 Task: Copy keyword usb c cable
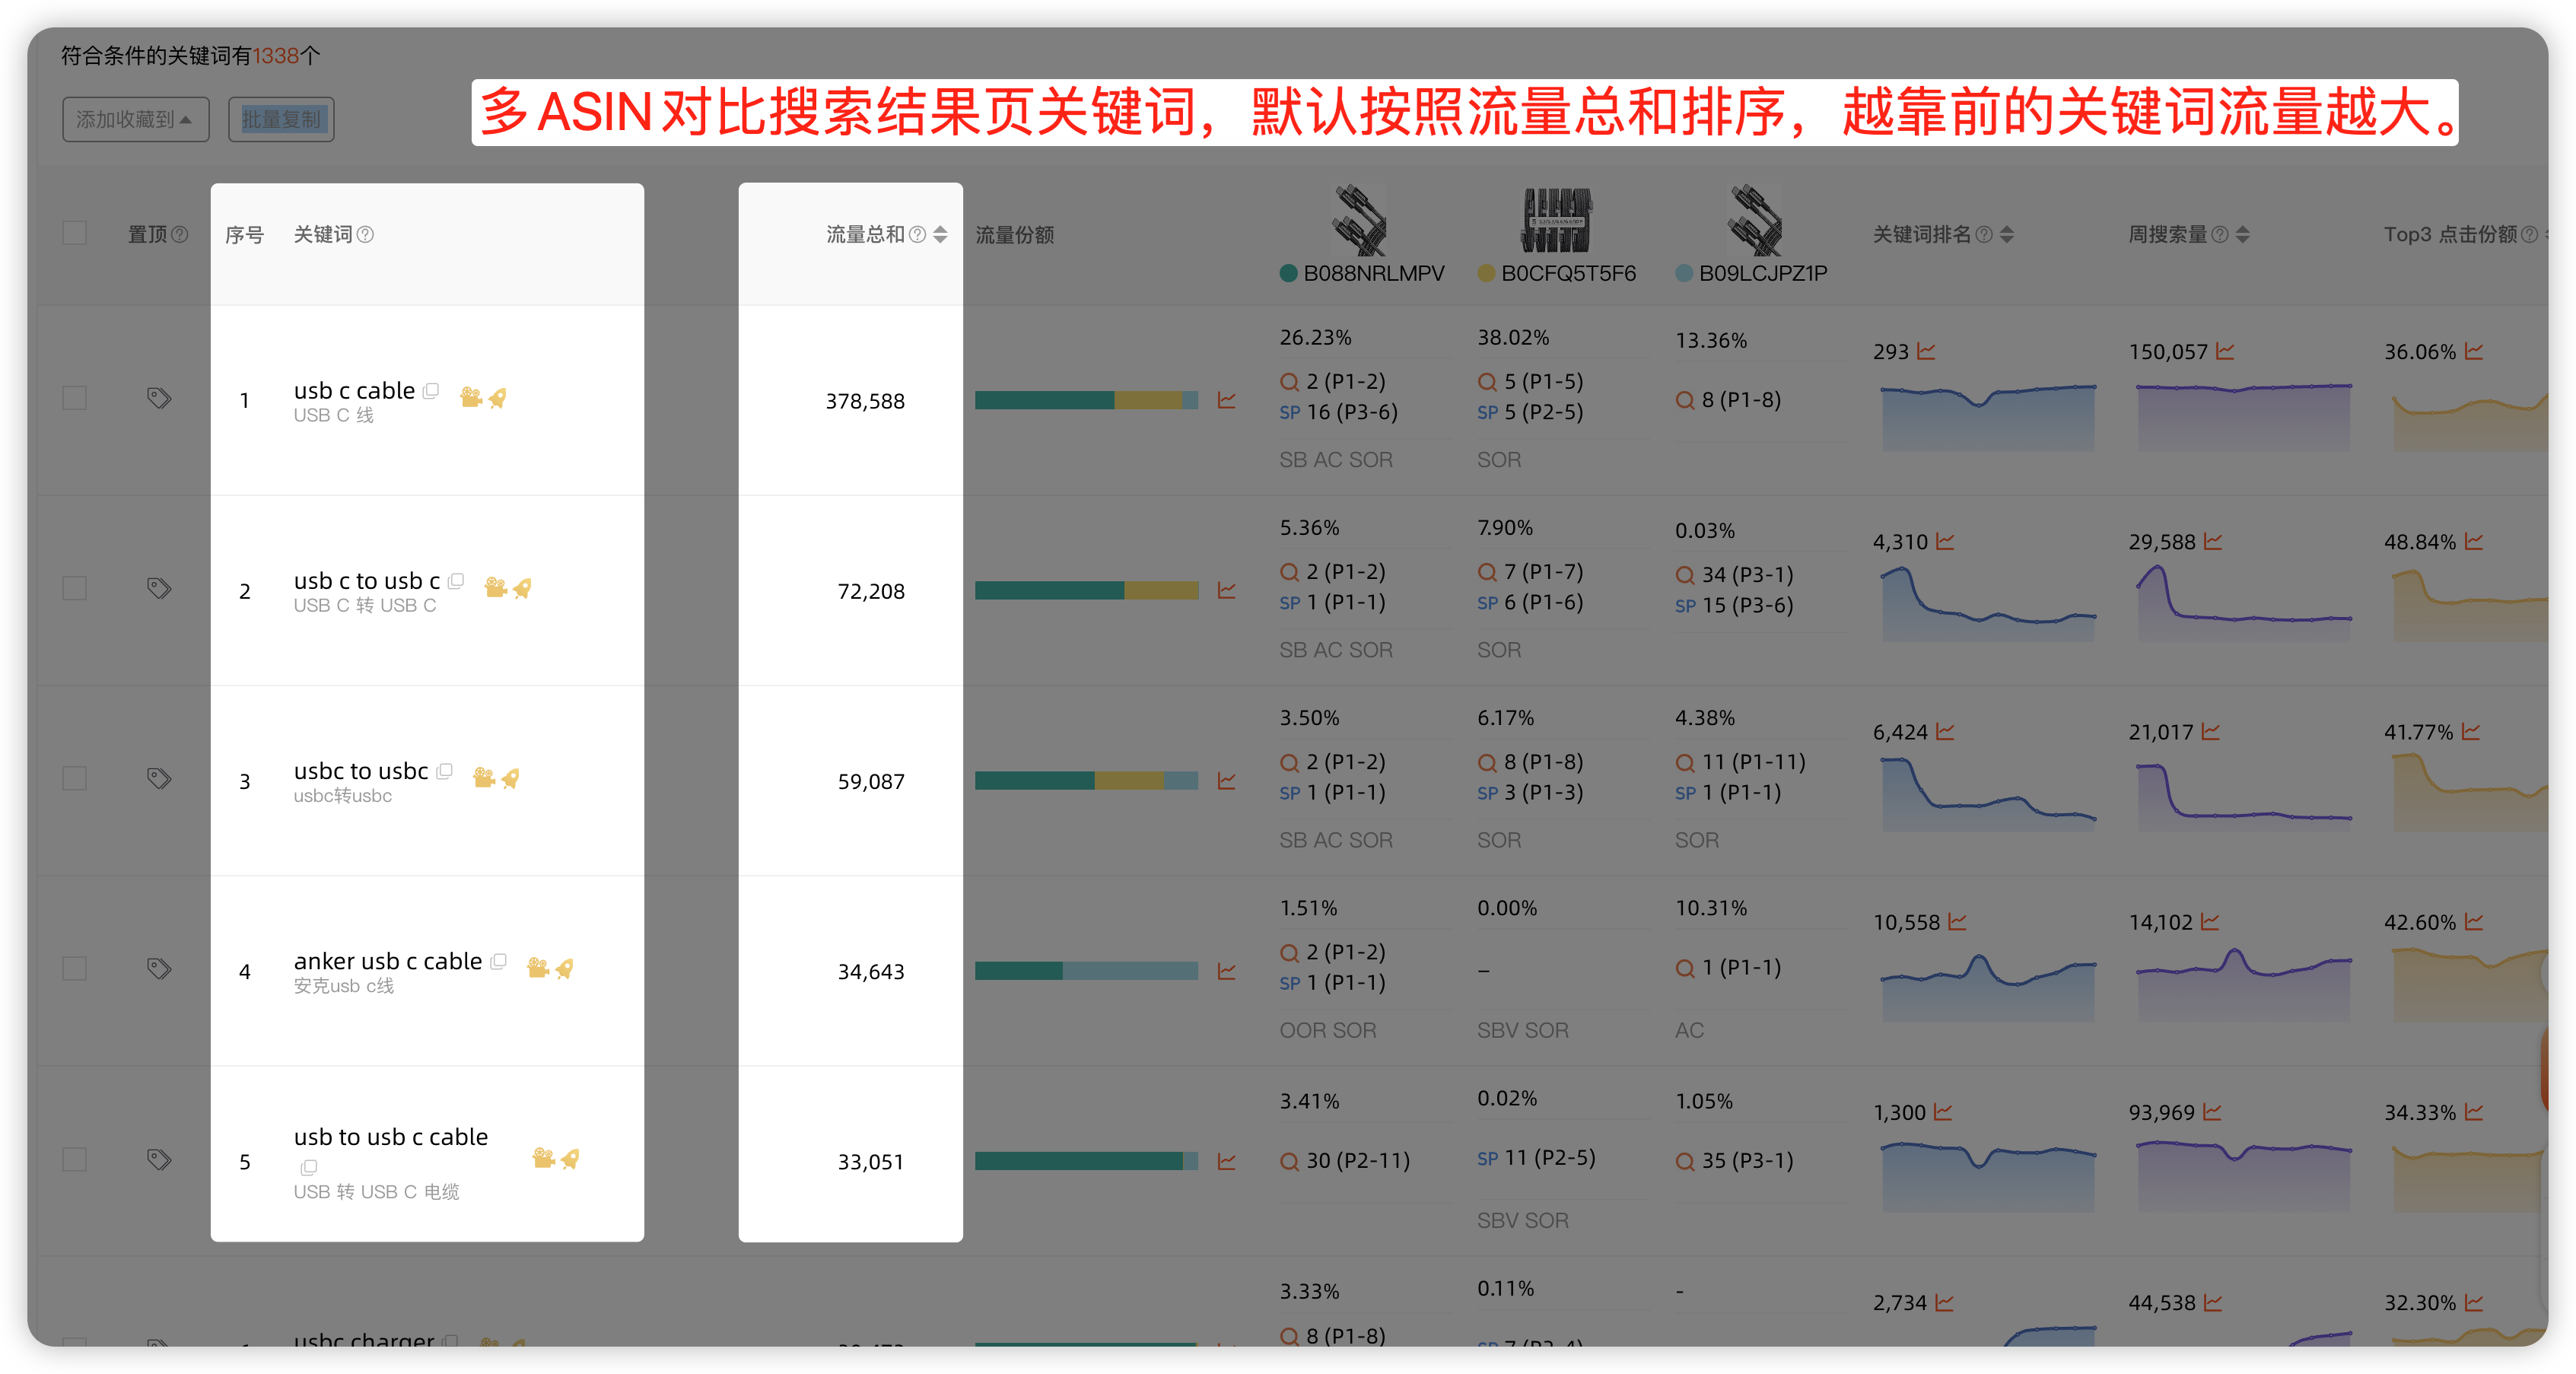[x=431, y=391]
